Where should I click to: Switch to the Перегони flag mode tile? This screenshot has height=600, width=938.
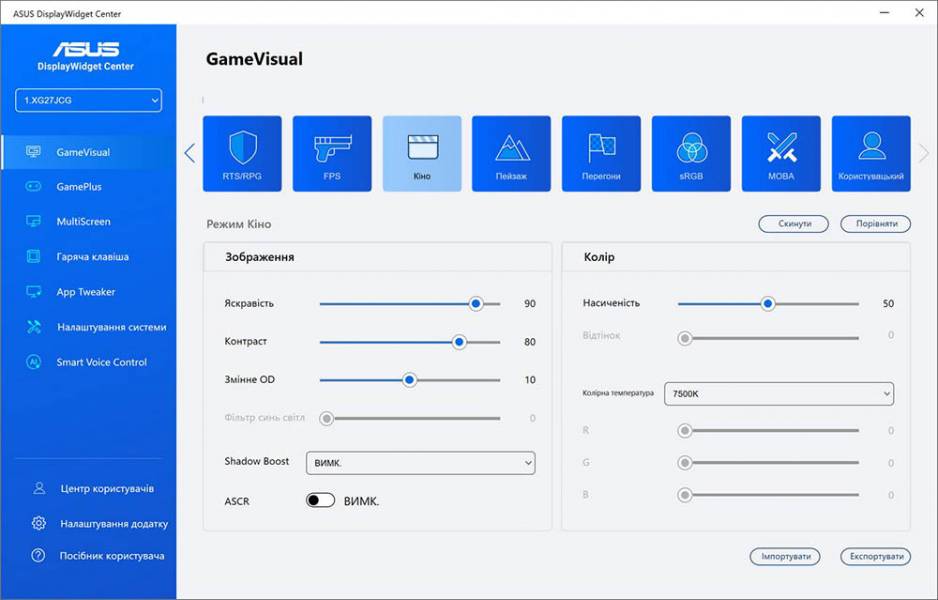(601, 154)
